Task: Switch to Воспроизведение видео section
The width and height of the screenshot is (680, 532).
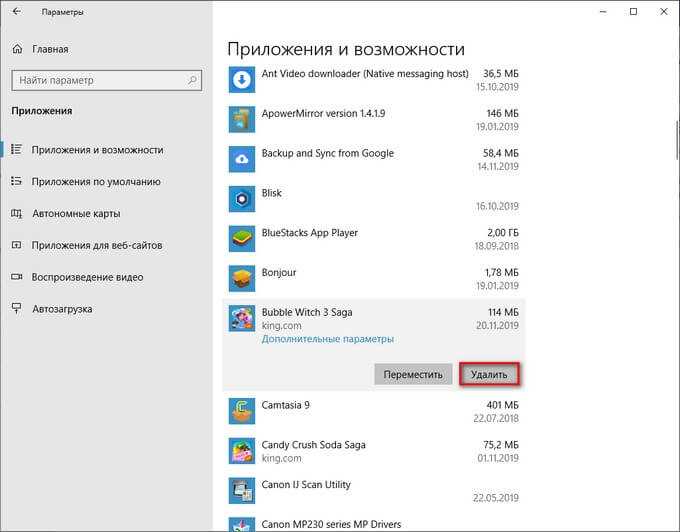Action: point(87,277)
